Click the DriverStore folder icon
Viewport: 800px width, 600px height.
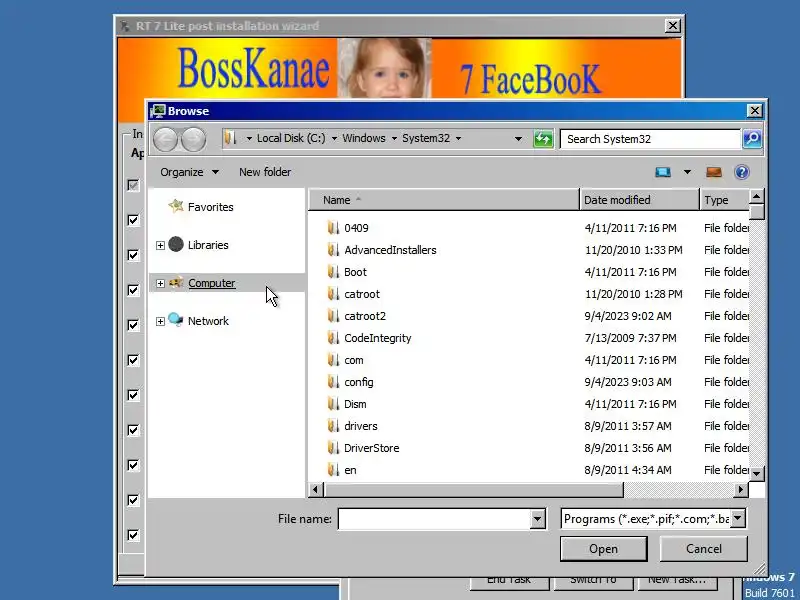click(333, 448)
